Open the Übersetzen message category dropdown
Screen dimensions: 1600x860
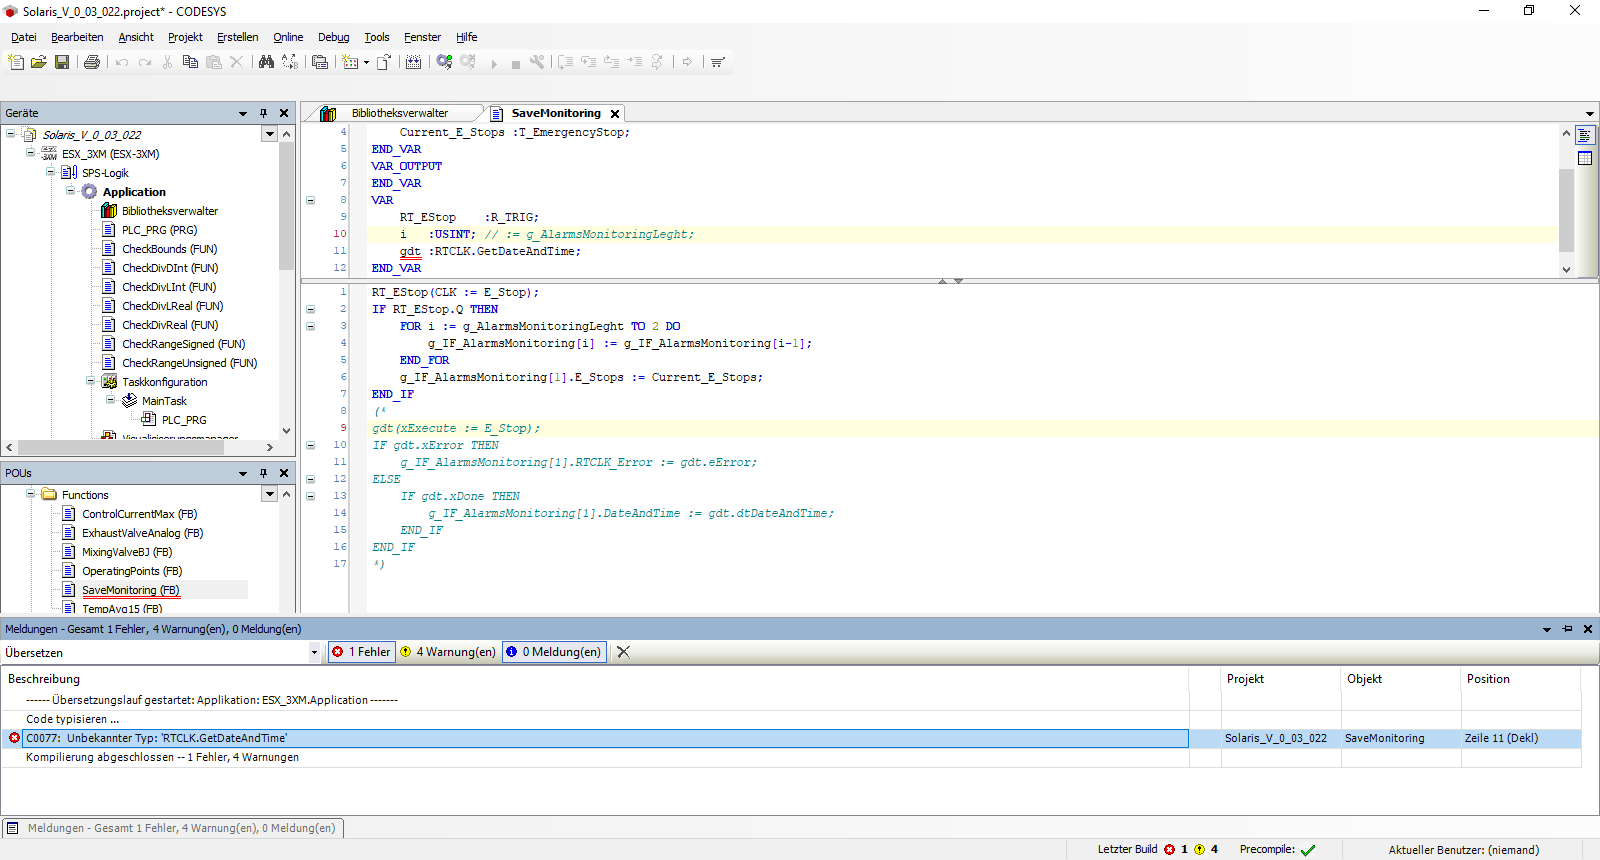(314, 652)
